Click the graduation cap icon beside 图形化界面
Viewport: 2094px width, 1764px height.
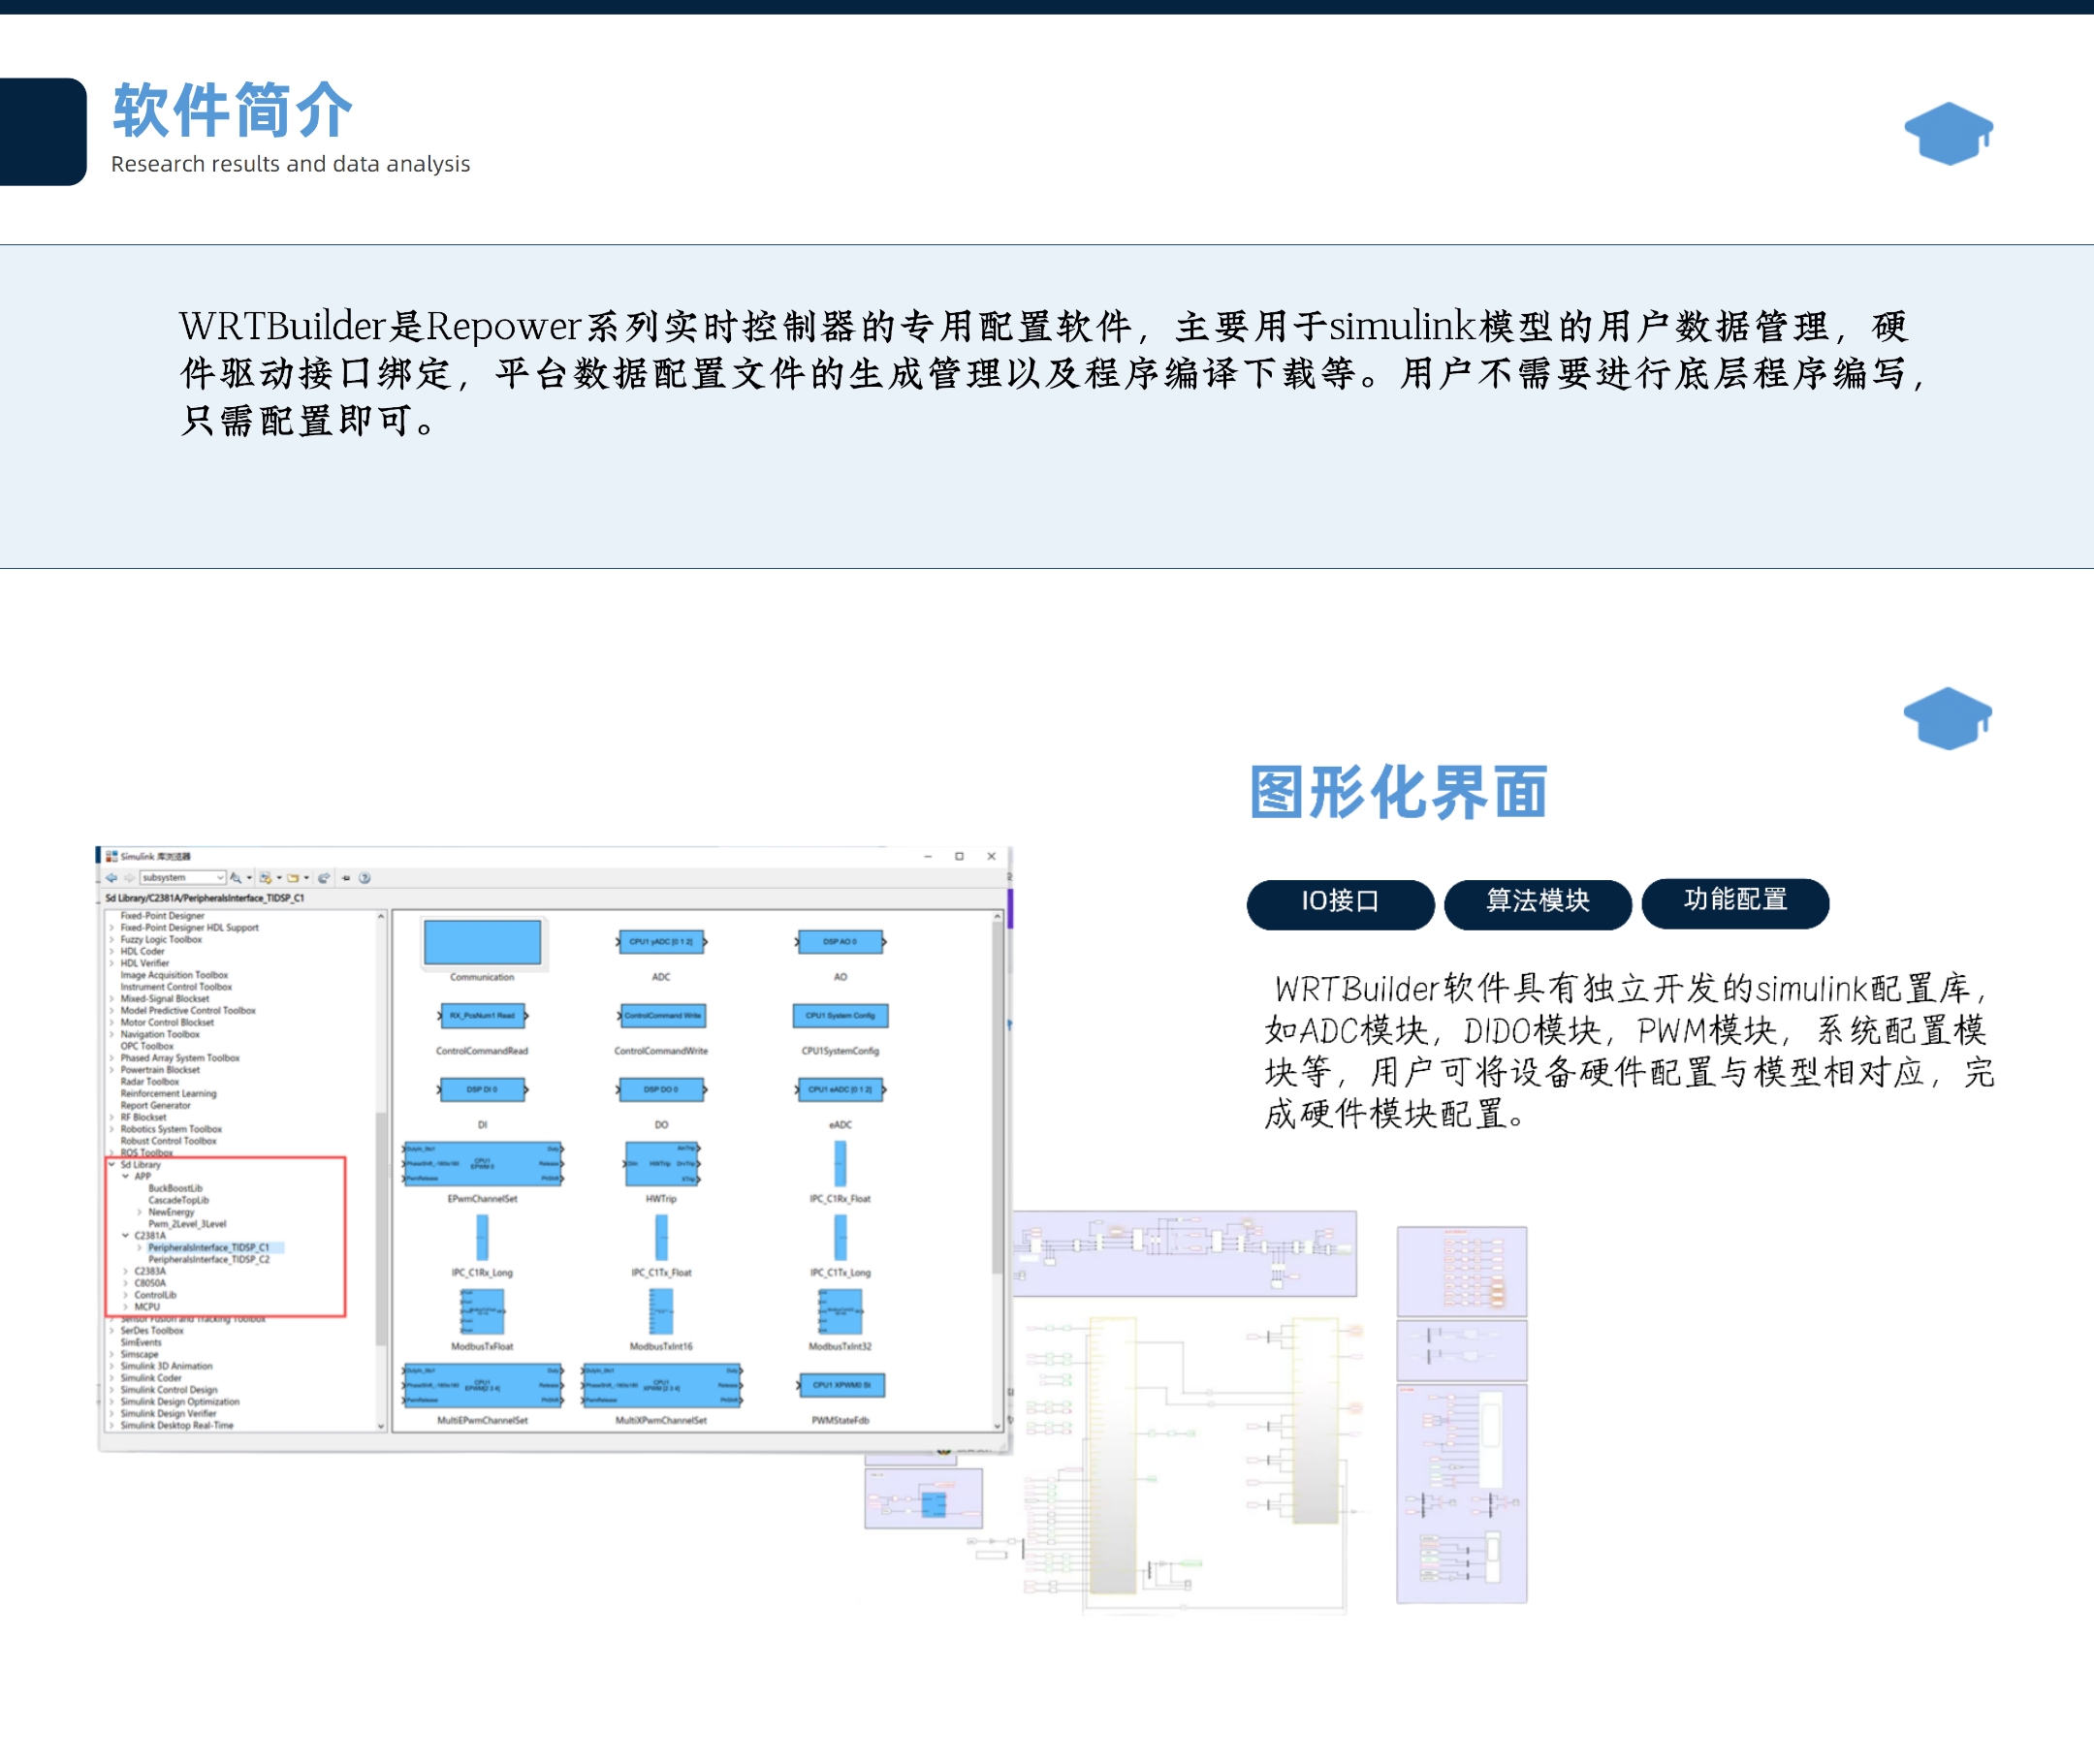[1947, 718]
